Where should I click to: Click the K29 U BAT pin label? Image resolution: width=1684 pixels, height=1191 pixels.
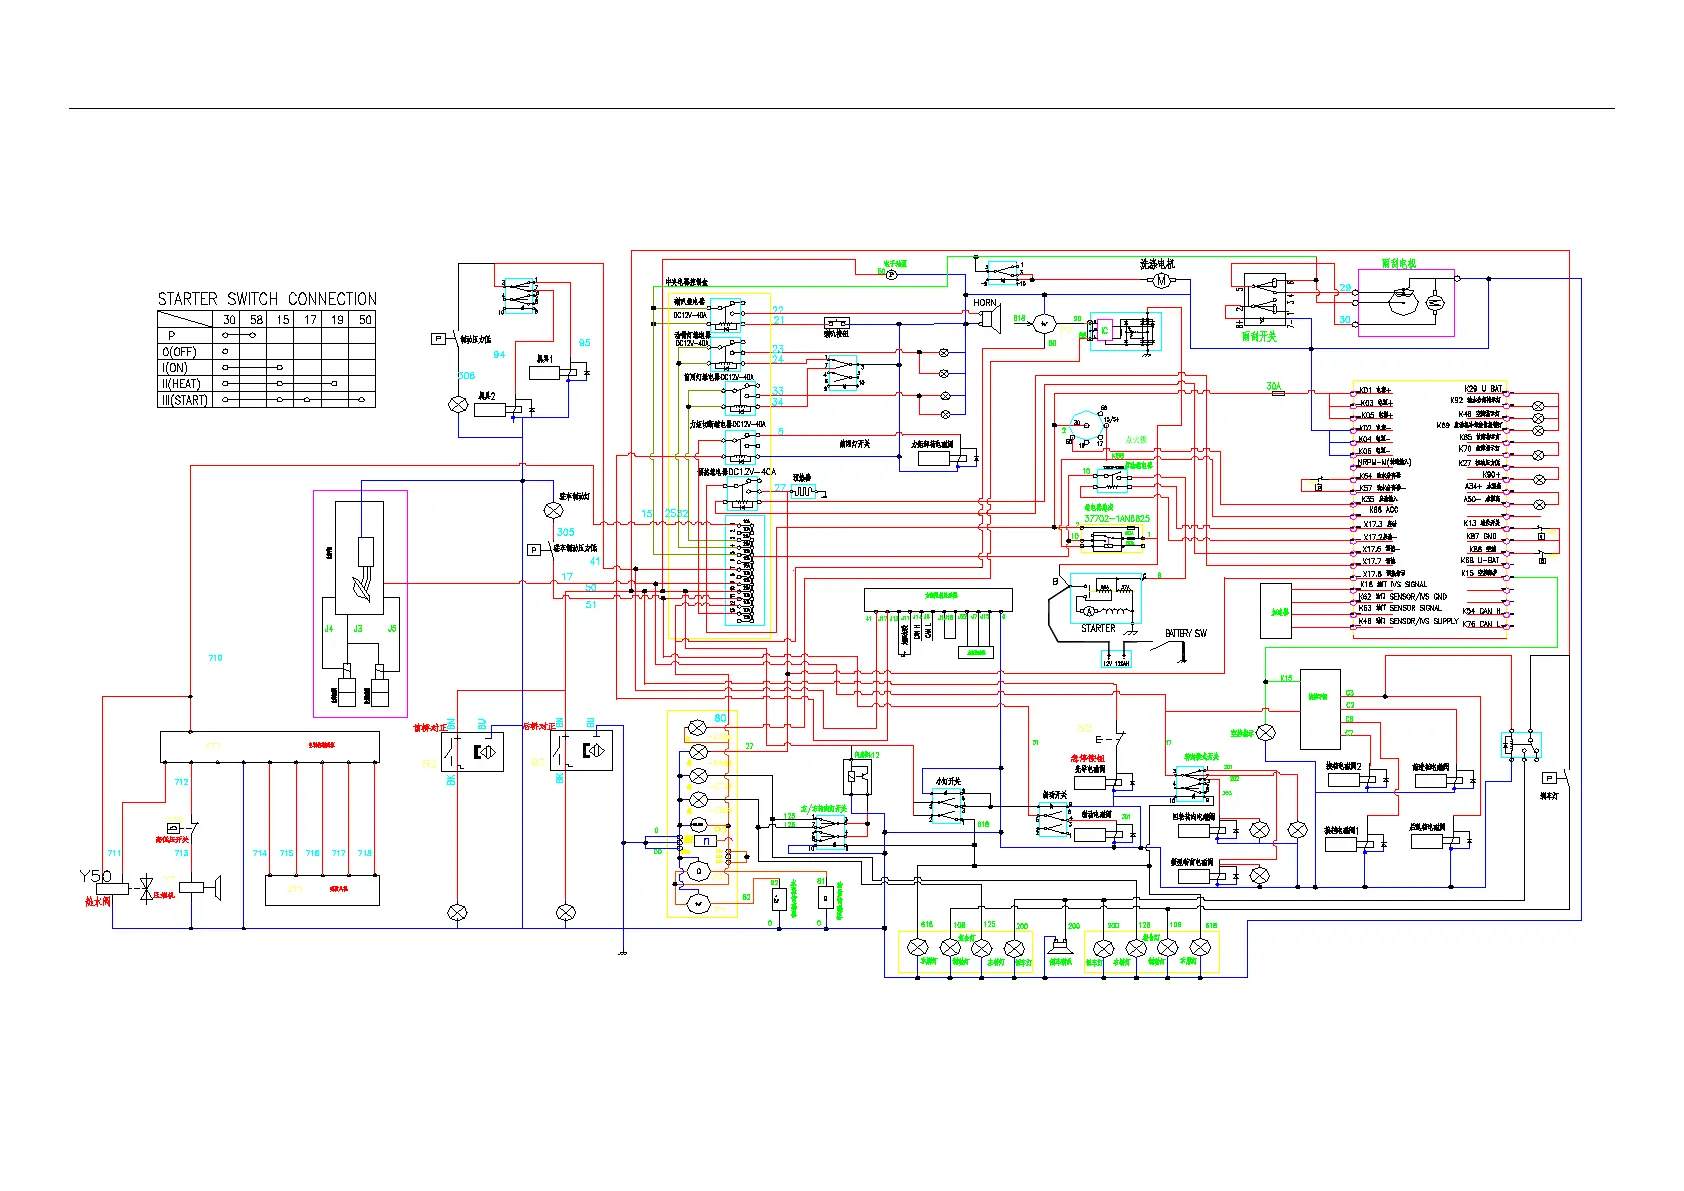pos(1483,389)
